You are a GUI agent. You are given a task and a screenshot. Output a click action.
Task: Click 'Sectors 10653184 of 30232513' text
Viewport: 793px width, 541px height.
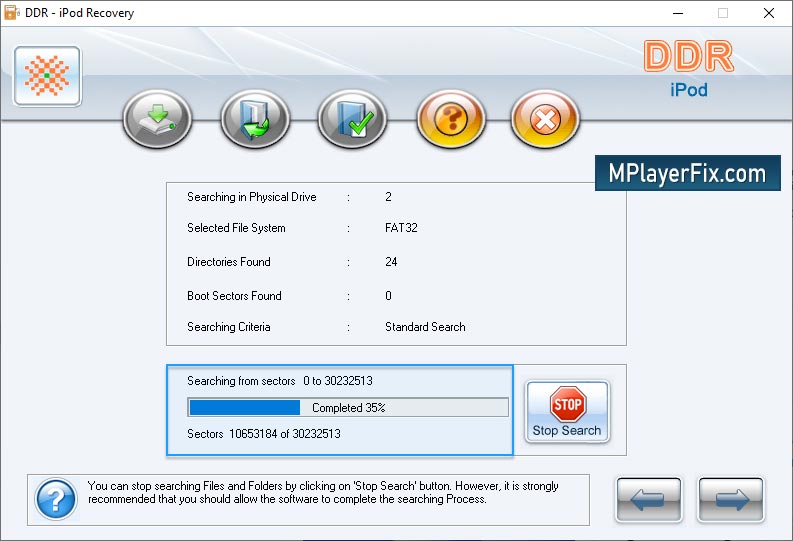(x=263, y=434)
